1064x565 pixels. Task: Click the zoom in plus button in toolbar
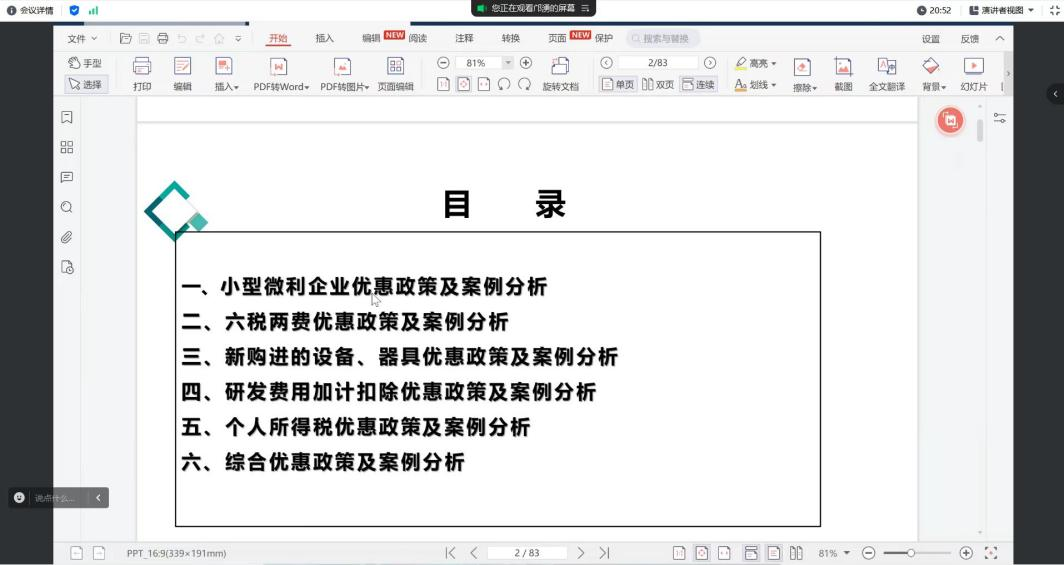(526, 63)
